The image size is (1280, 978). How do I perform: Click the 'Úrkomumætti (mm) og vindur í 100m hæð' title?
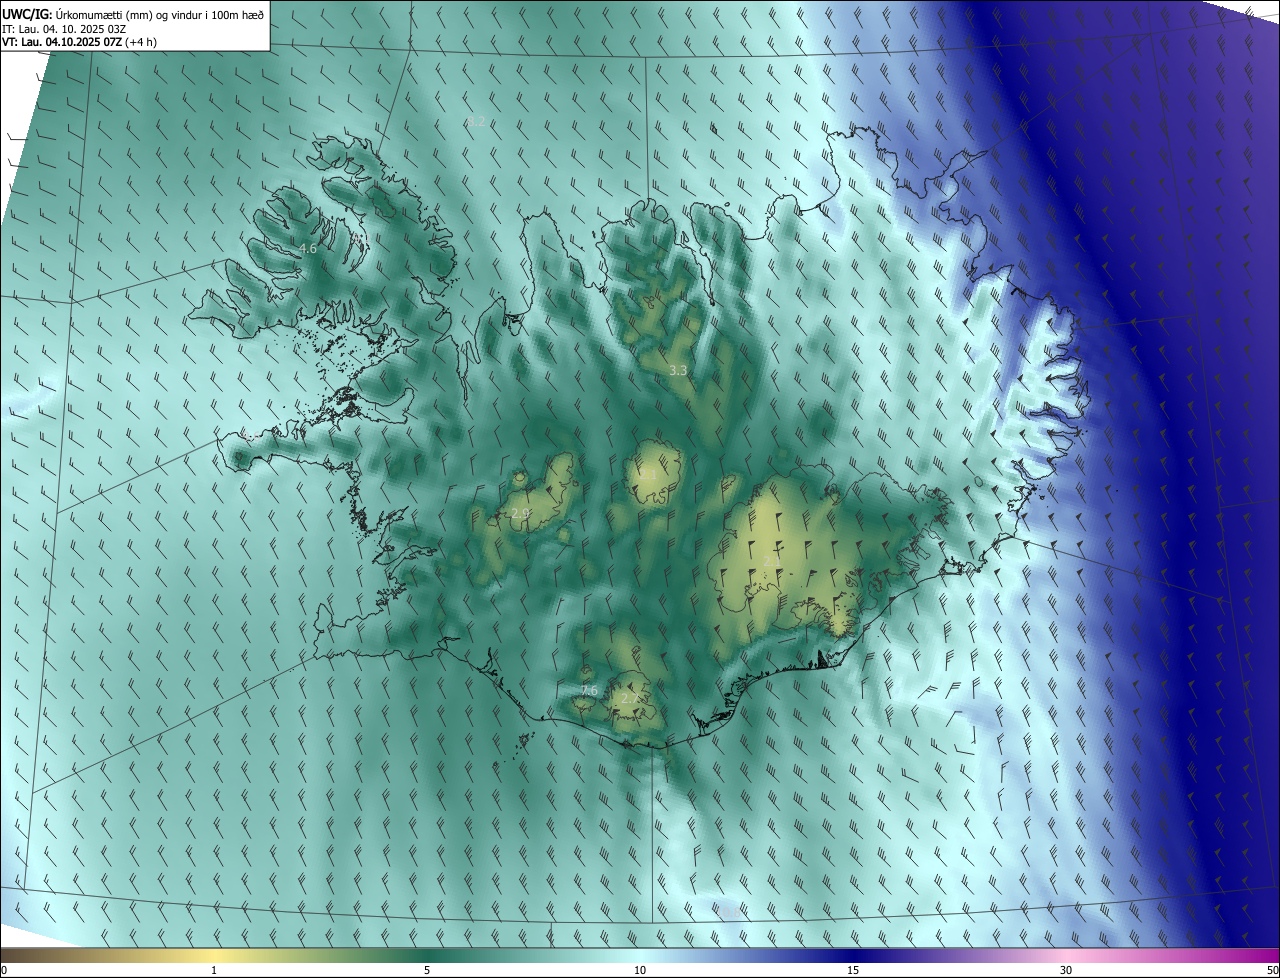click(160, 15)
